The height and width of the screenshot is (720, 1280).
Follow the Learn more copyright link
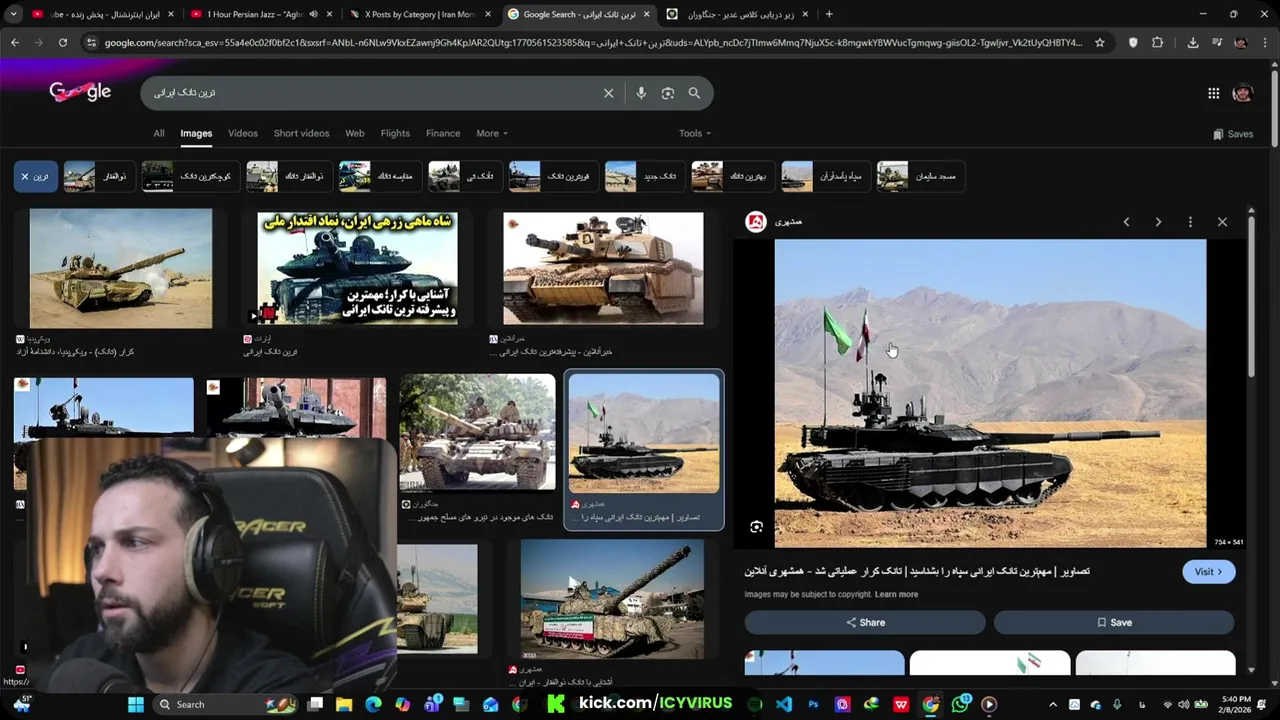(x=896, y=594)
